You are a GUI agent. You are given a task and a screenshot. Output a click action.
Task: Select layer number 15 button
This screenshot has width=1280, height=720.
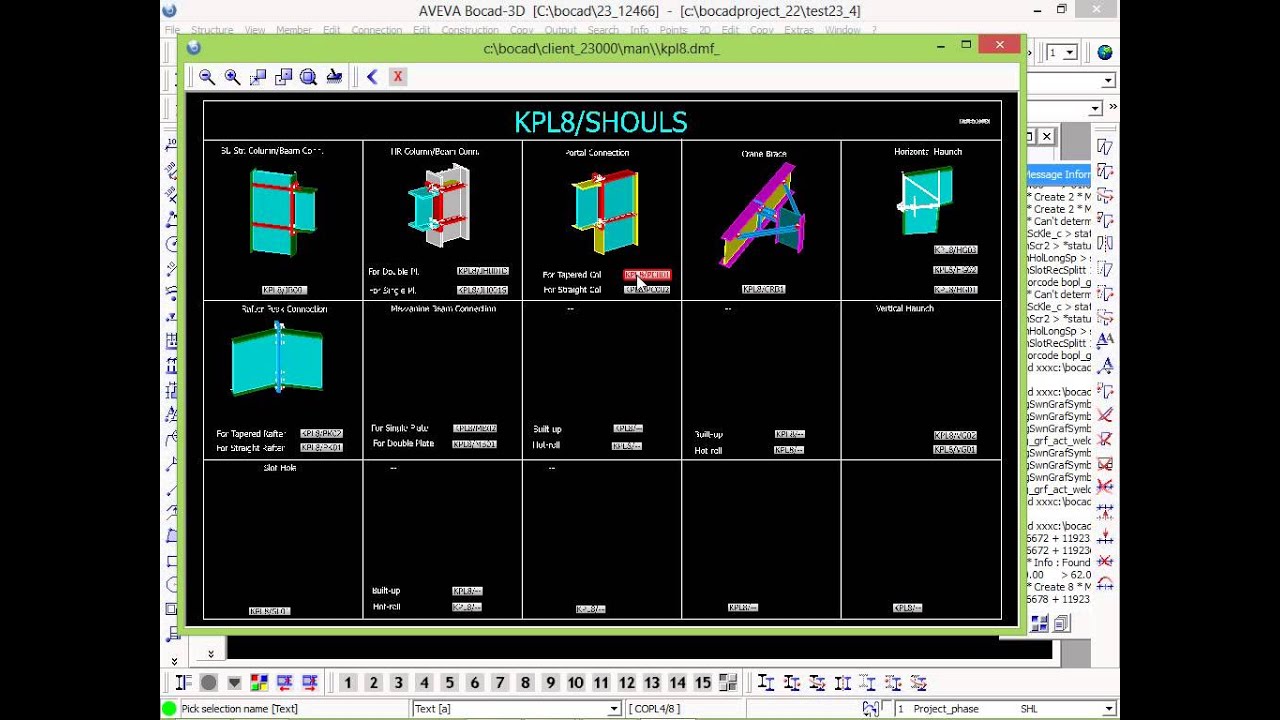coord(703,683)
